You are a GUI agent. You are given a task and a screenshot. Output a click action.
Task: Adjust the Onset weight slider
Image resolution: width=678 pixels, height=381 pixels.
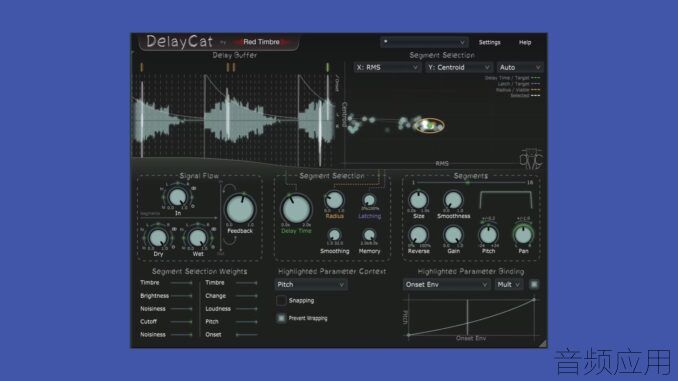coord(247,335)
